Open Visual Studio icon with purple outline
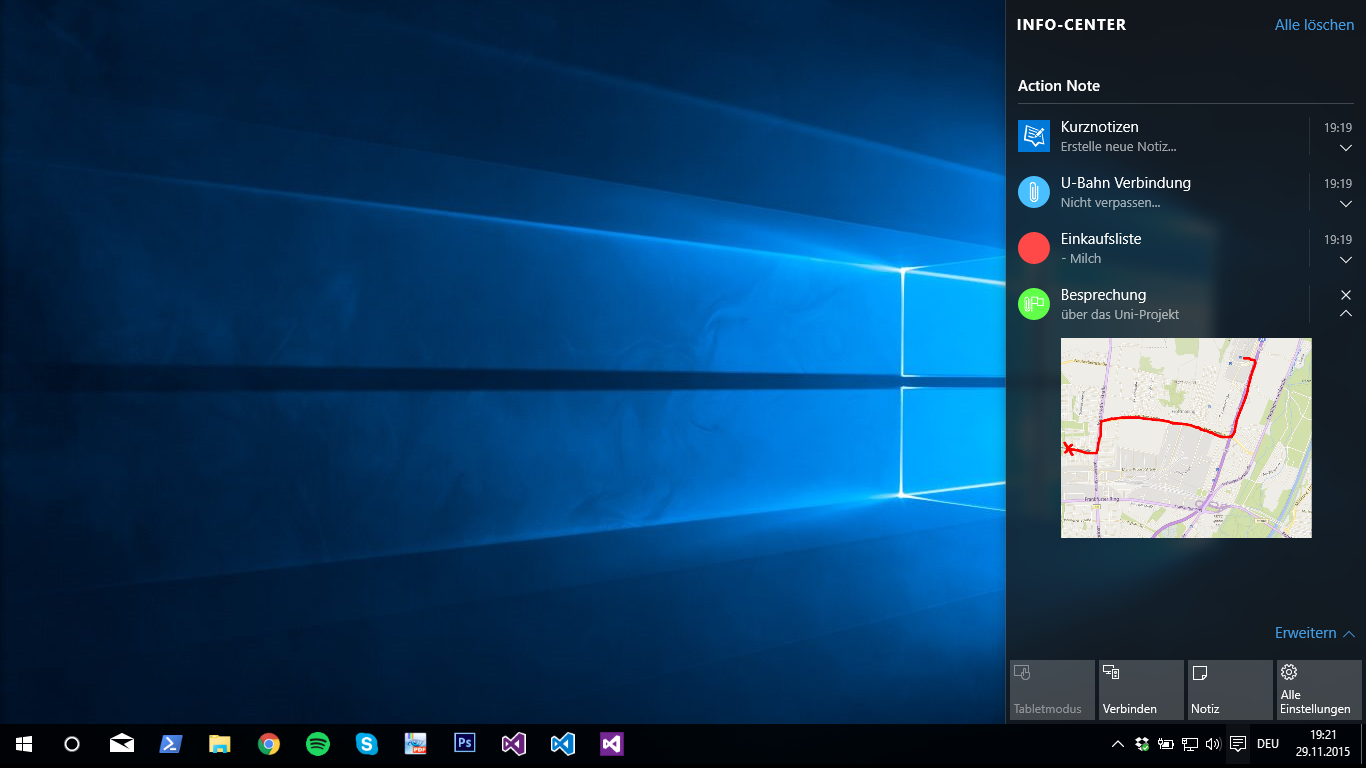 514,744
